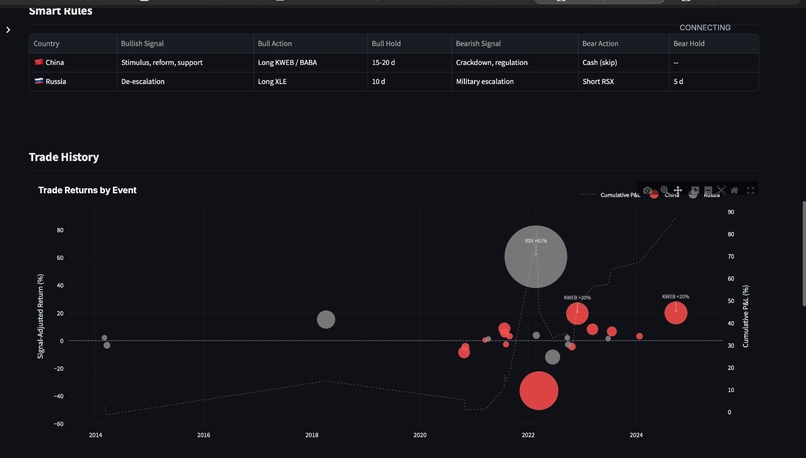Image resolution: width=806 pixels, height=458 pixels.
Task: Open chart in fullscreen mode
Action: [750, 190]
